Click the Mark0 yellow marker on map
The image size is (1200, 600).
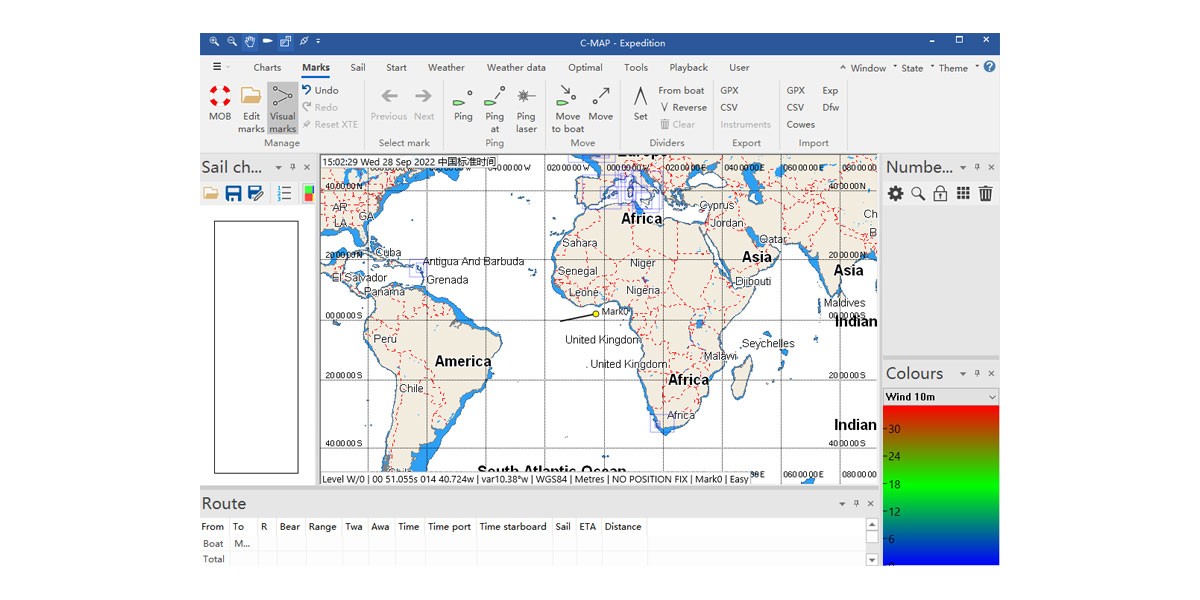[x=596, y=314]
